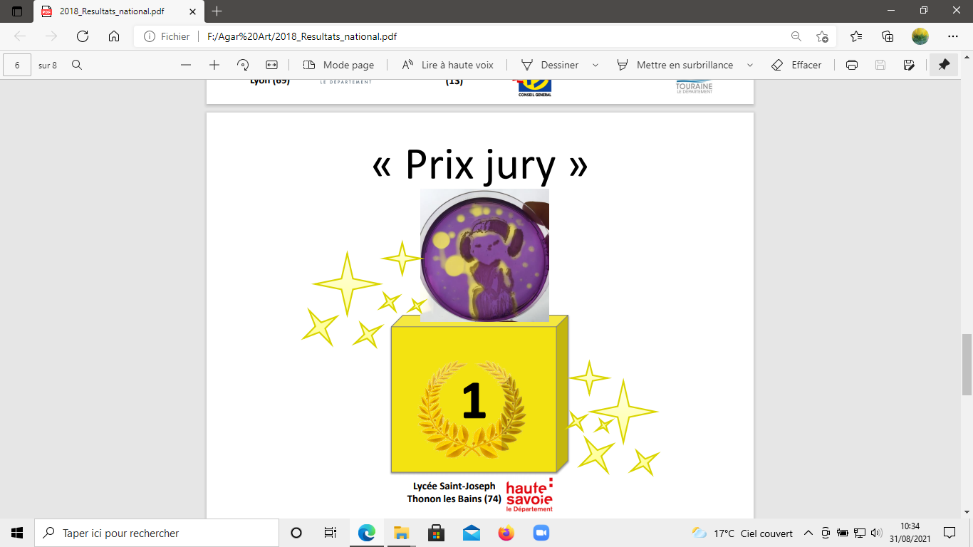
Task: Open the notification center
Action: point(950,533)
